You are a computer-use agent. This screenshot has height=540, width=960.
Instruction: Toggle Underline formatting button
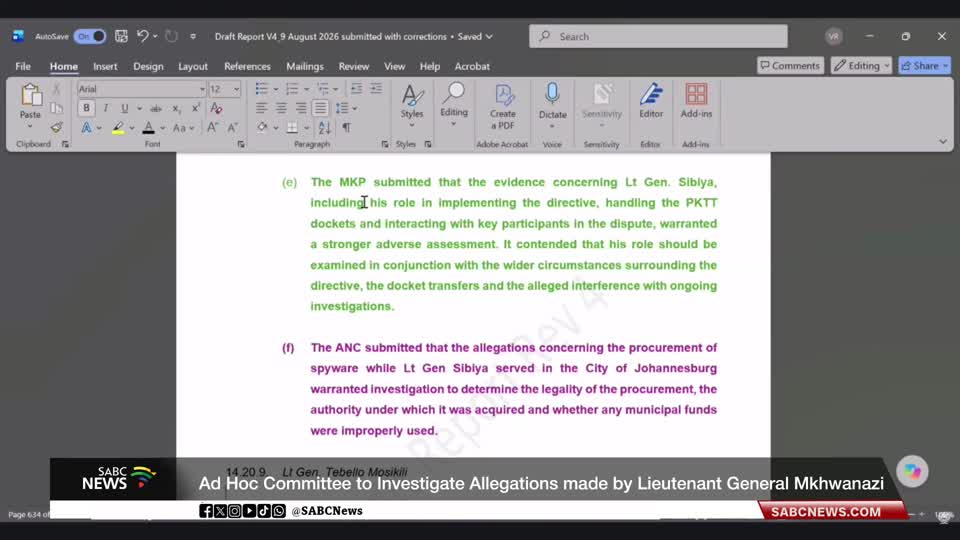click(x=124, y=108)
